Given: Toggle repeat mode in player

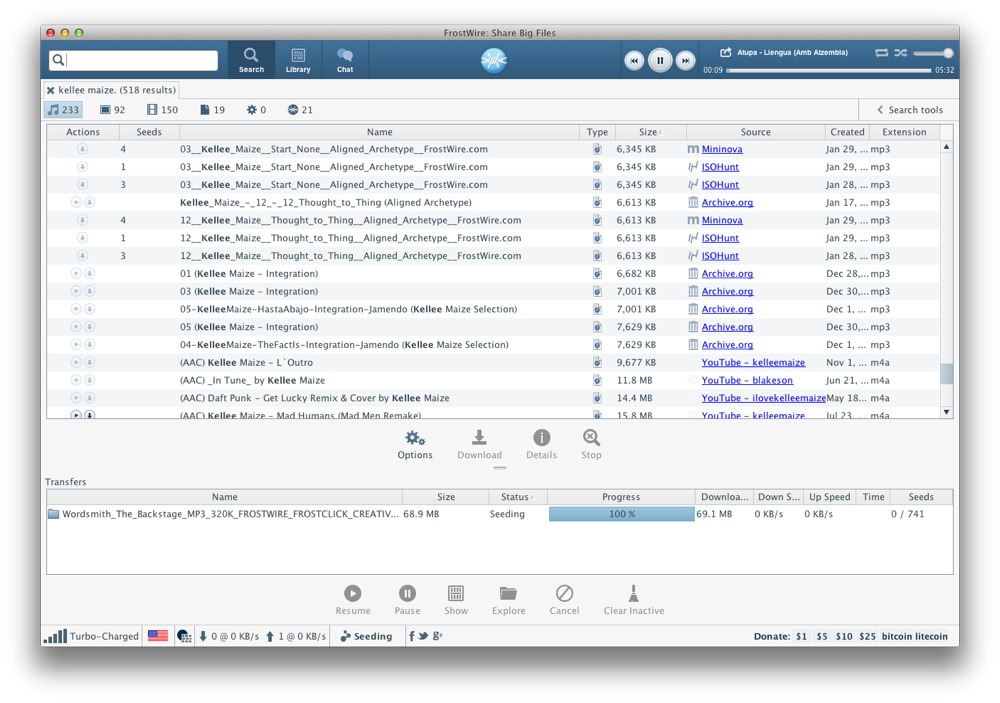Looking at the screenshot, I should pyautogui.click(x=881, y=52).
